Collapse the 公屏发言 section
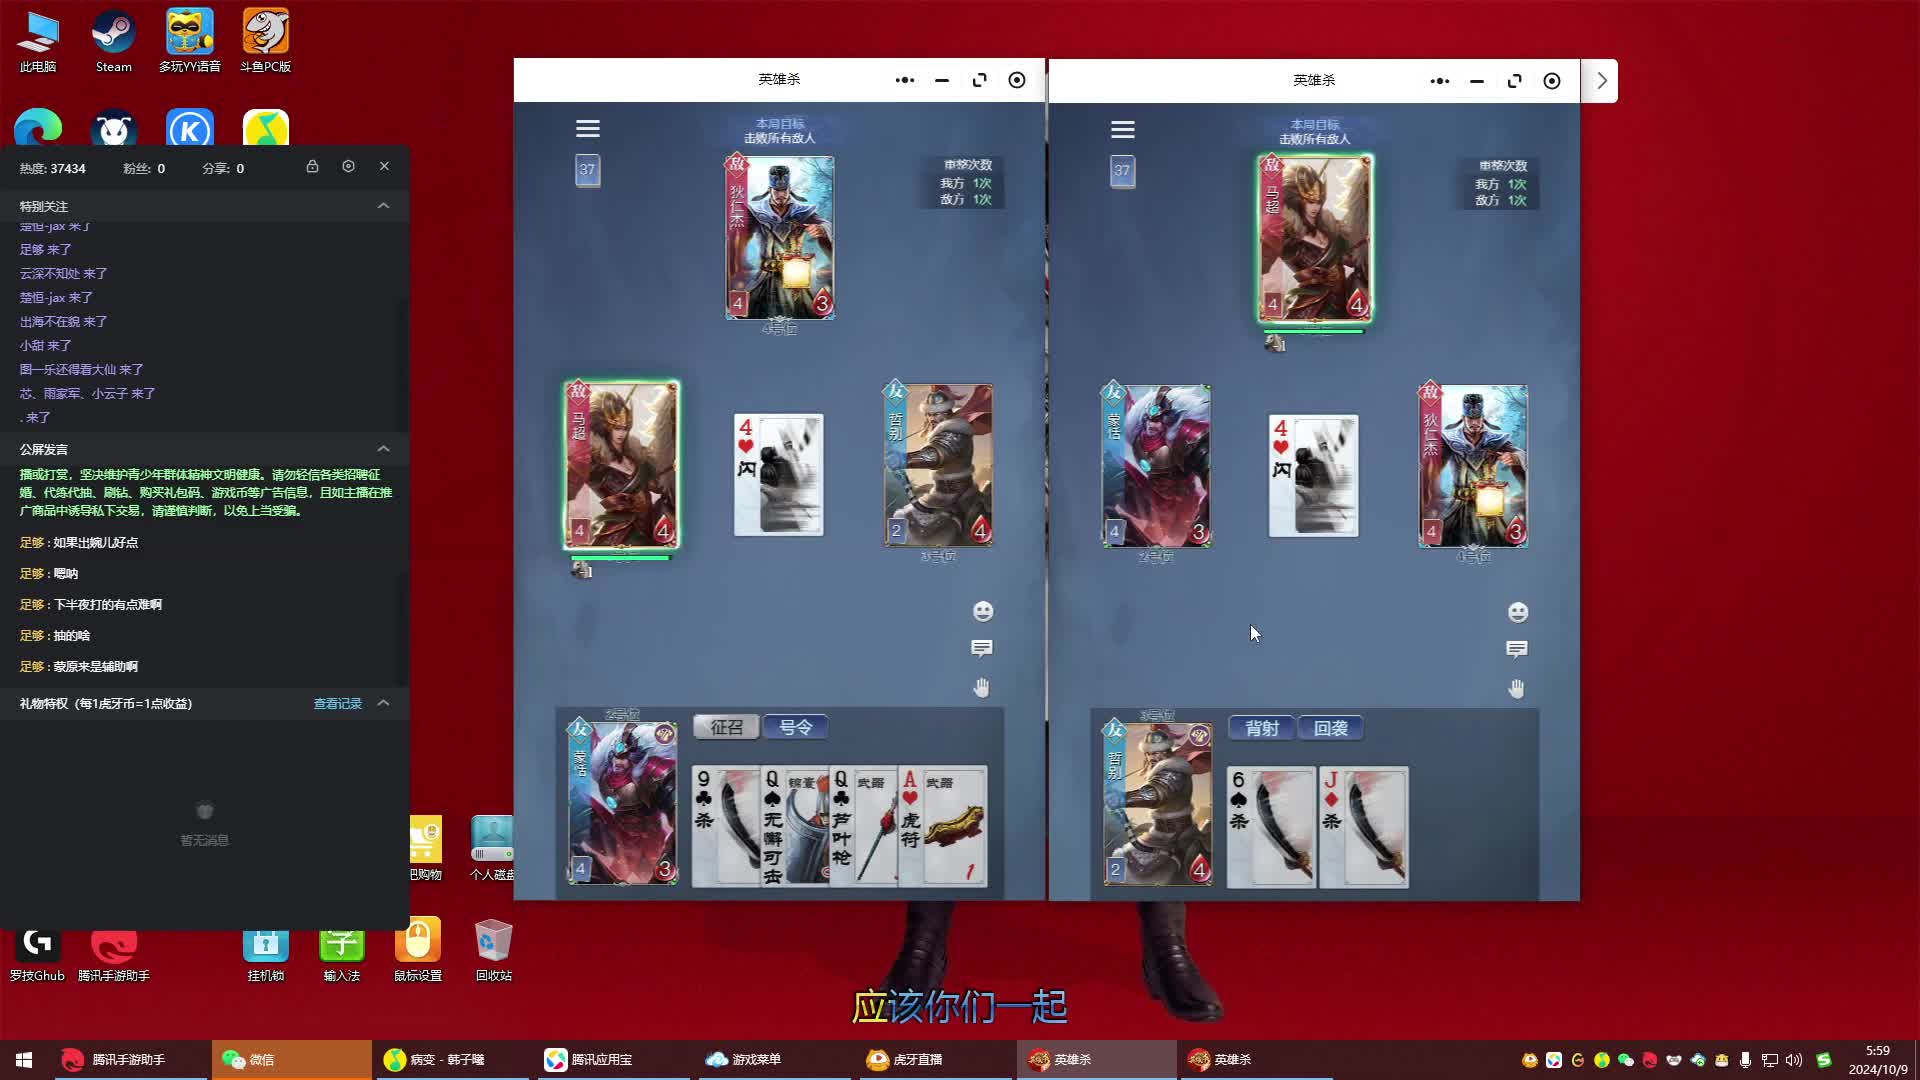 pyautogui.click(x=383, y=449)
